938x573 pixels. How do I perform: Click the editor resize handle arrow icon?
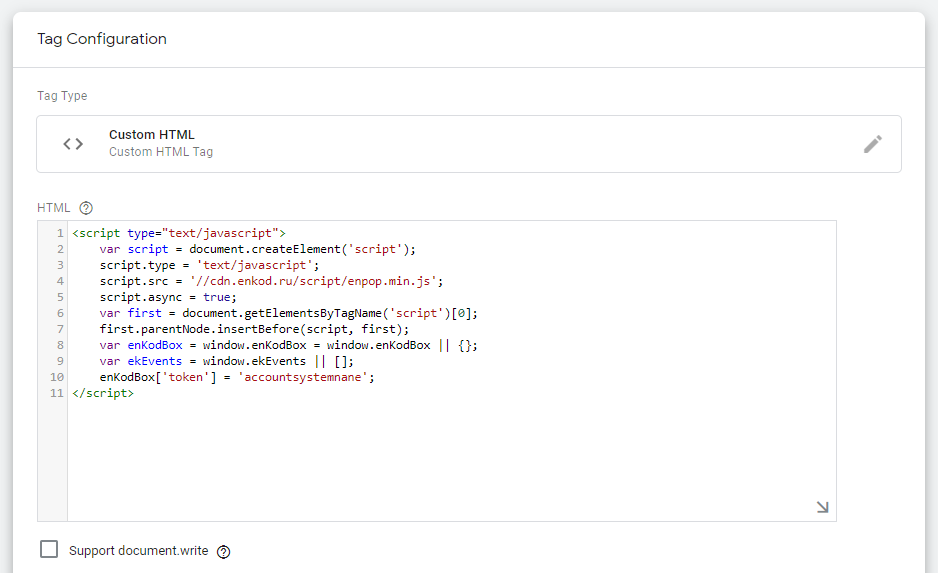[x=823, y=507]
